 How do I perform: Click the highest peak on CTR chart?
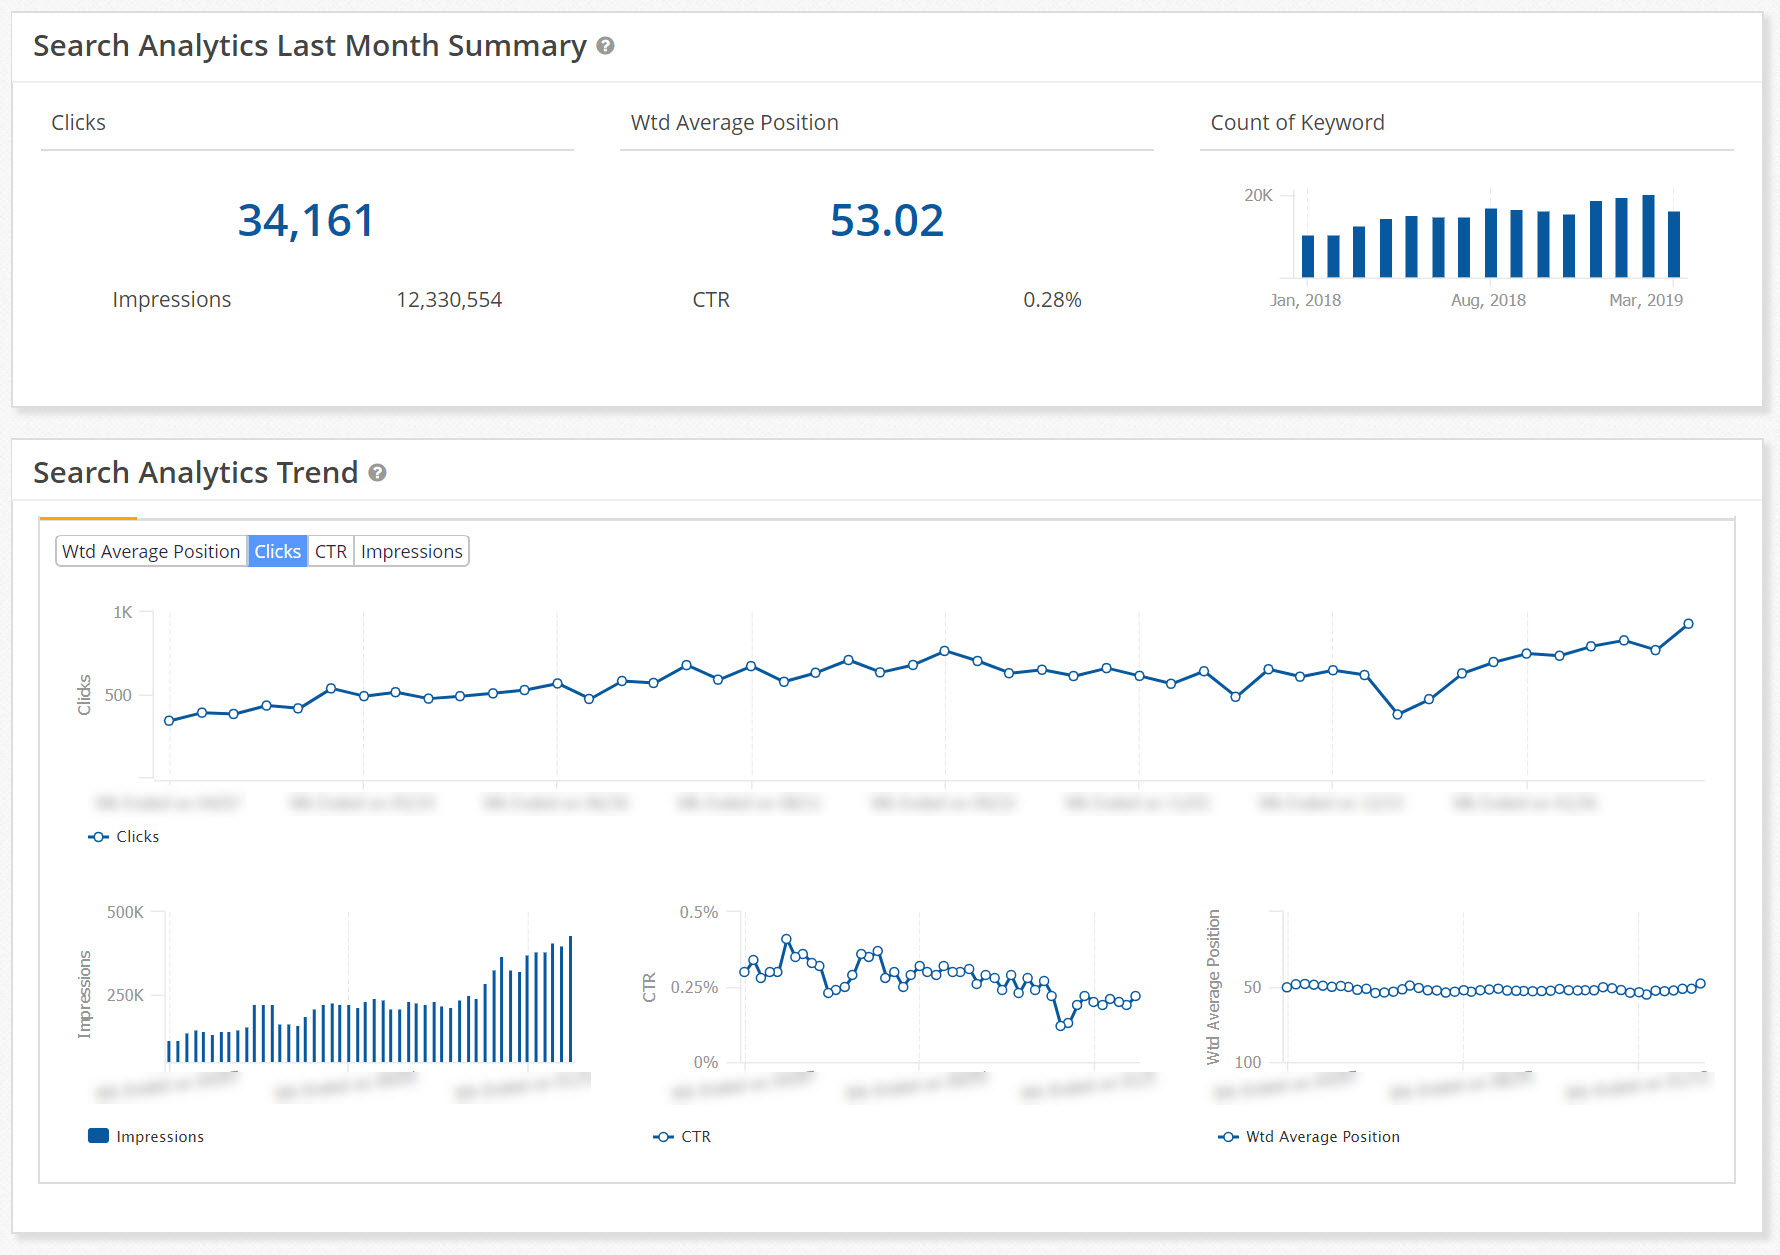(x=786, y=938)
